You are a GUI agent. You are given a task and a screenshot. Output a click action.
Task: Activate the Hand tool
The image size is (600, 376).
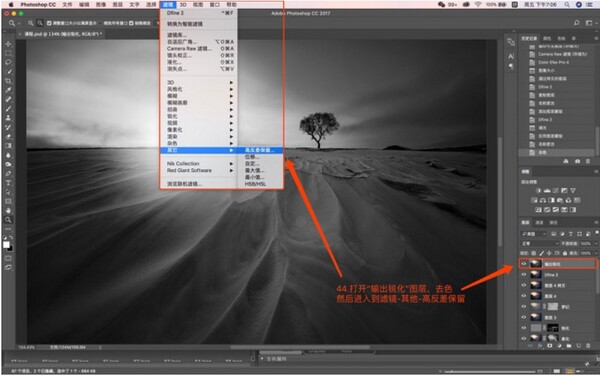8,210
